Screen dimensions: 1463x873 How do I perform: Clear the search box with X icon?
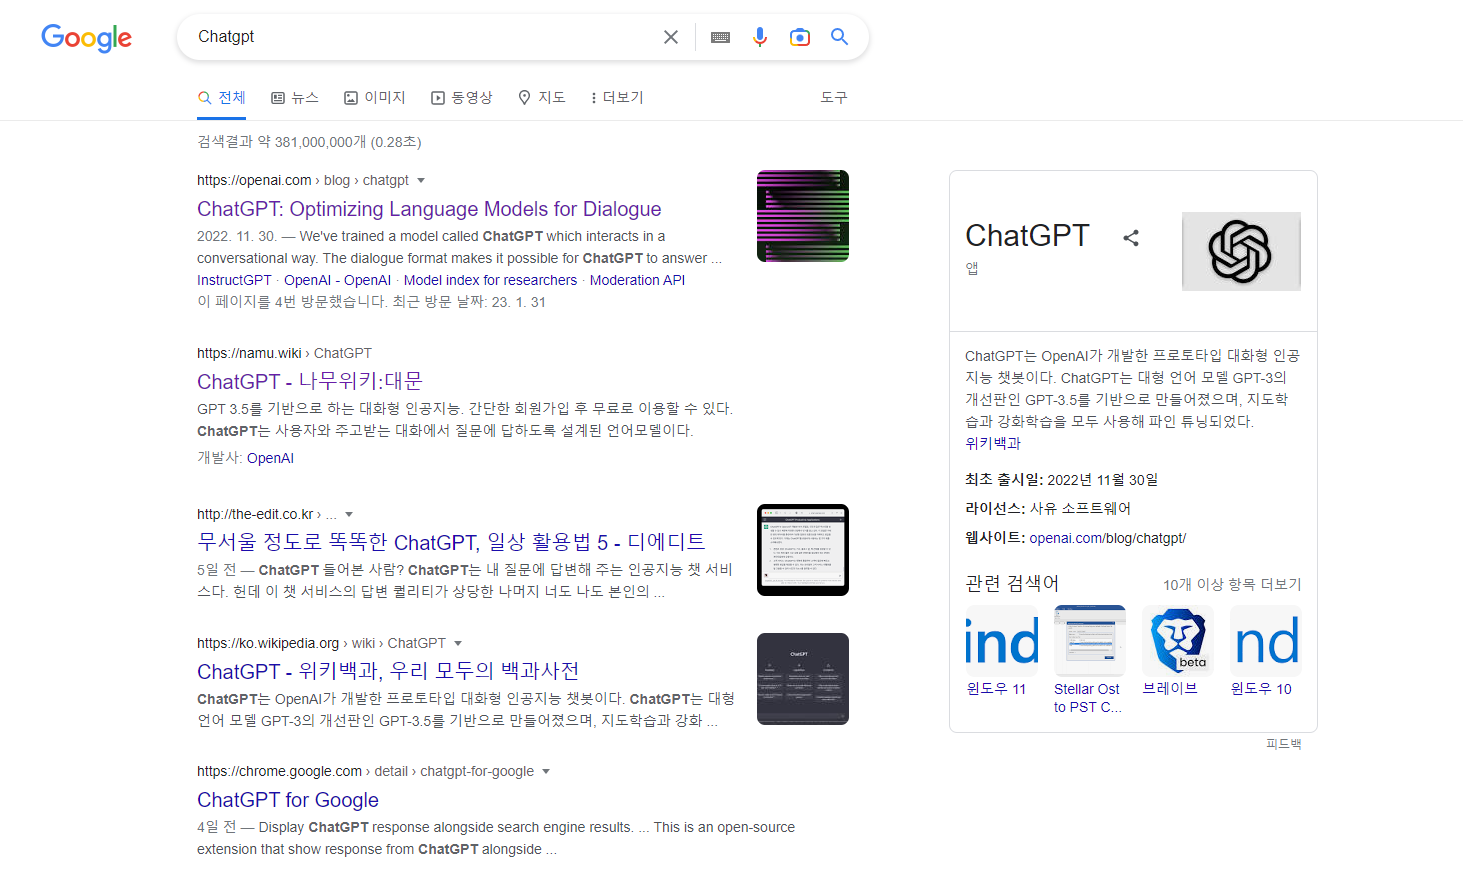(671, 37)
